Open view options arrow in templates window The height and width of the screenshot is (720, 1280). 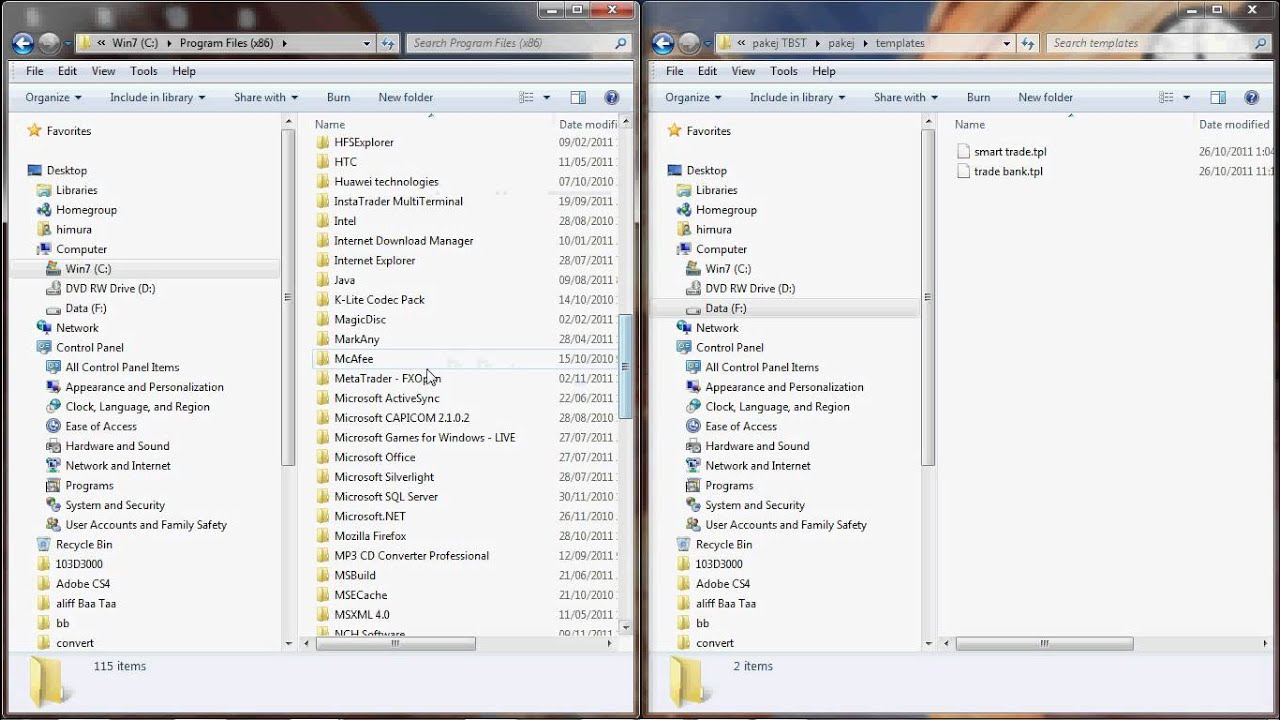[x=1186, y=97]
